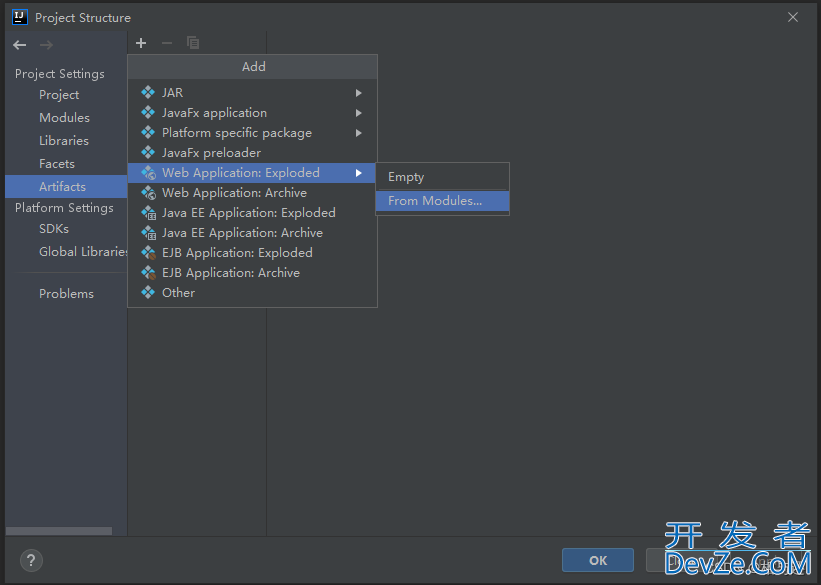Viewport: 821px width, 585px height.
Task: Click the plus icon to add an artifact
Action: point(141,43)
